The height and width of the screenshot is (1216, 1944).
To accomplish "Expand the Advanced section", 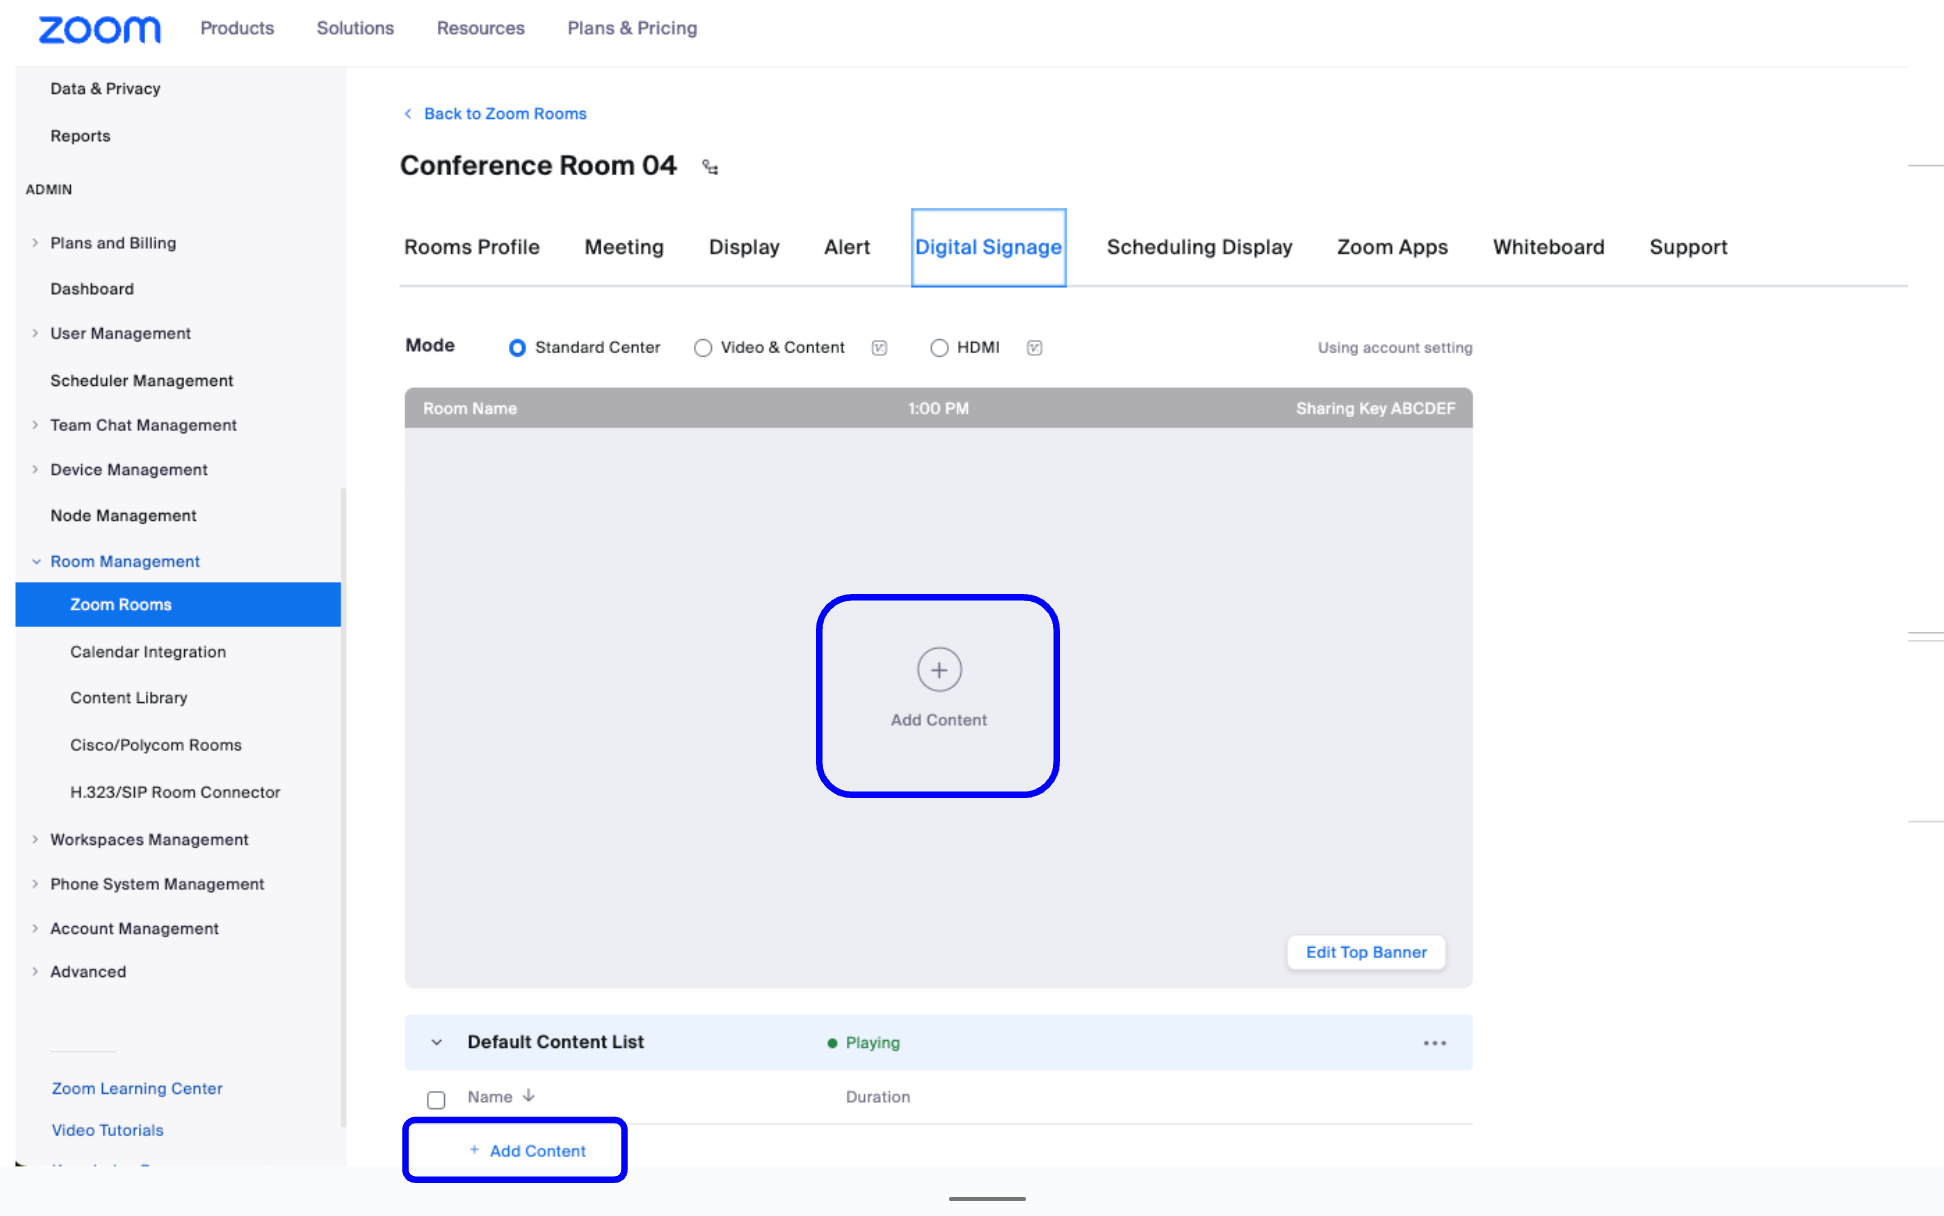I will coord(35,972).
